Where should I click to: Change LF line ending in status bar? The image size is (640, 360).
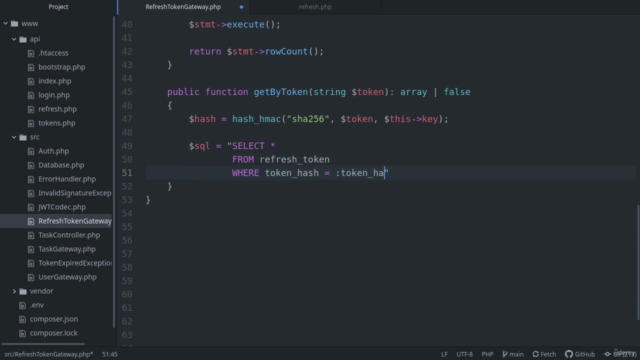[x=444, y=354]
